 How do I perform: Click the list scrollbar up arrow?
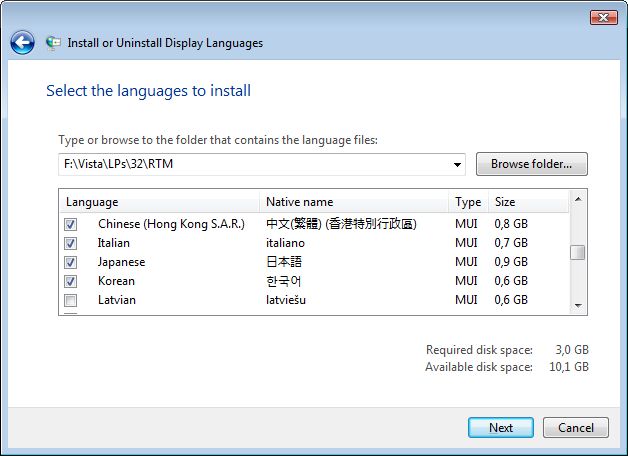click(x=578, y=199)
